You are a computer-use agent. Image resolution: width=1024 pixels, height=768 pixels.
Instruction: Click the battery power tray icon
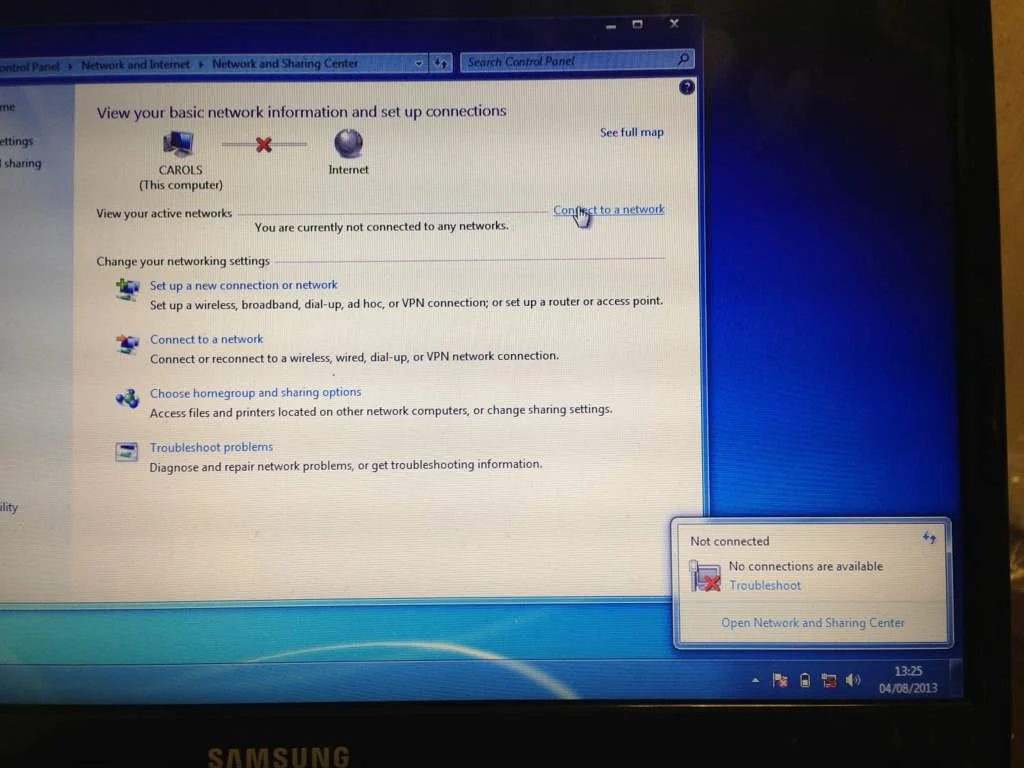tap(805, 680)
